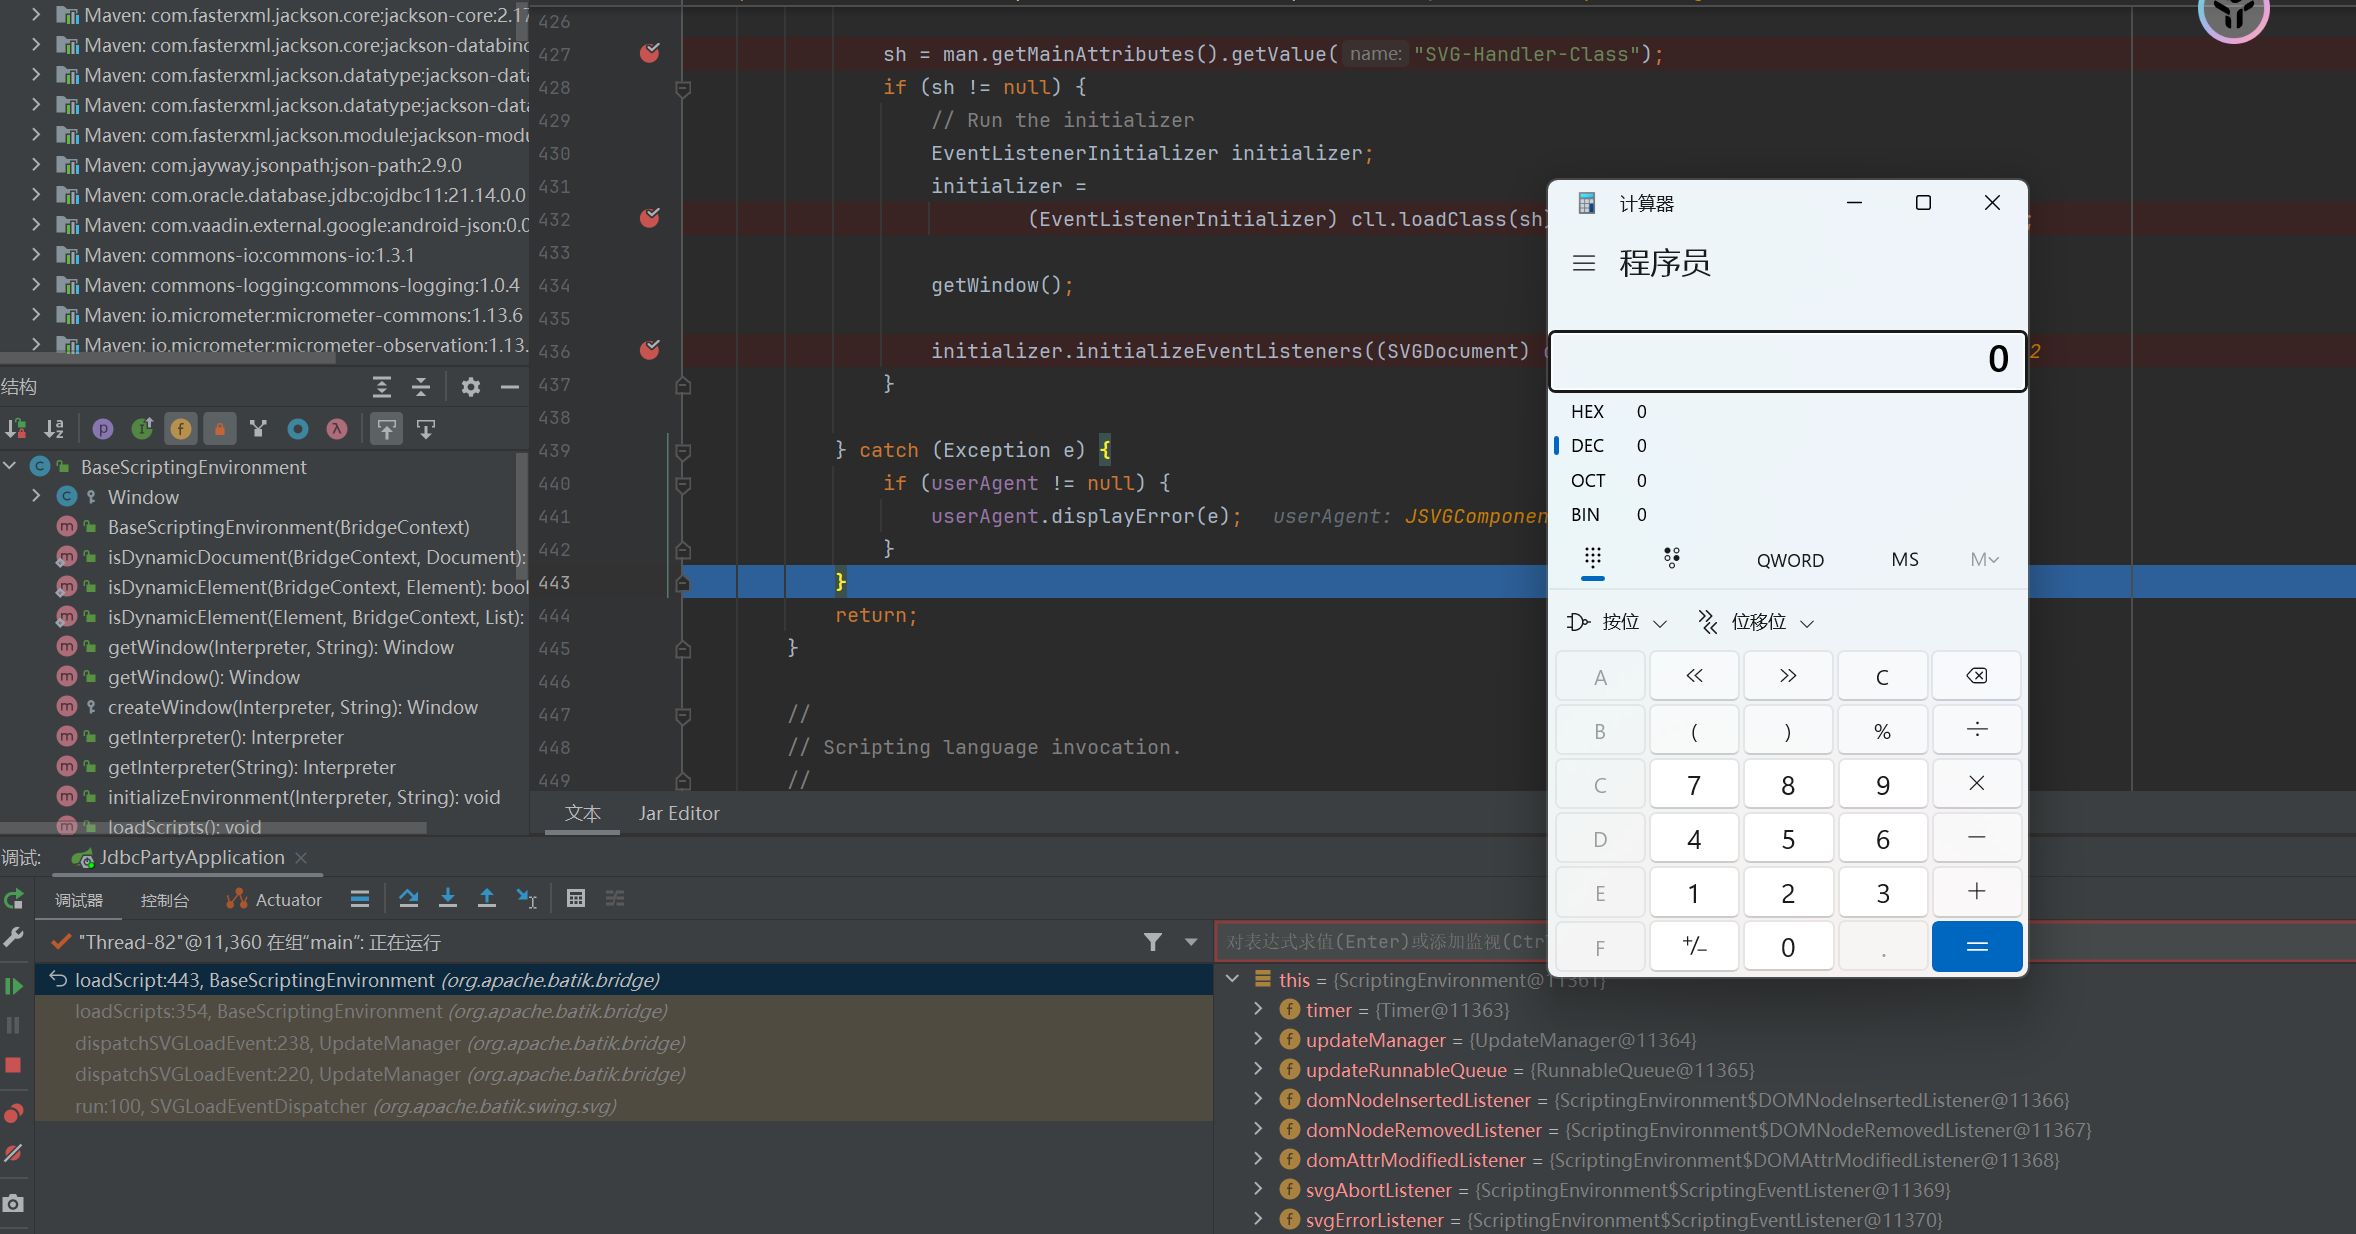The width and height of the screenshot is (2356, 1234).
Task: Resume program with green play icon
Action: click(x=14, y=987)
